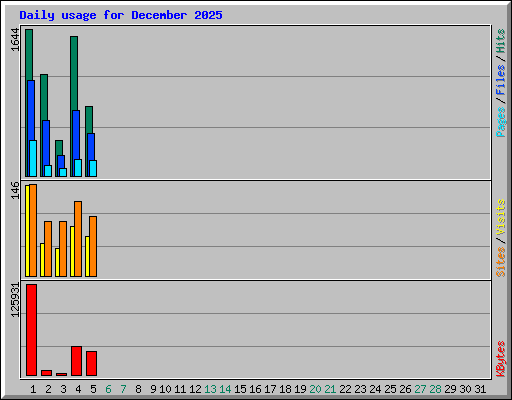Click day label 12 on x-axis

coord(195,389)
